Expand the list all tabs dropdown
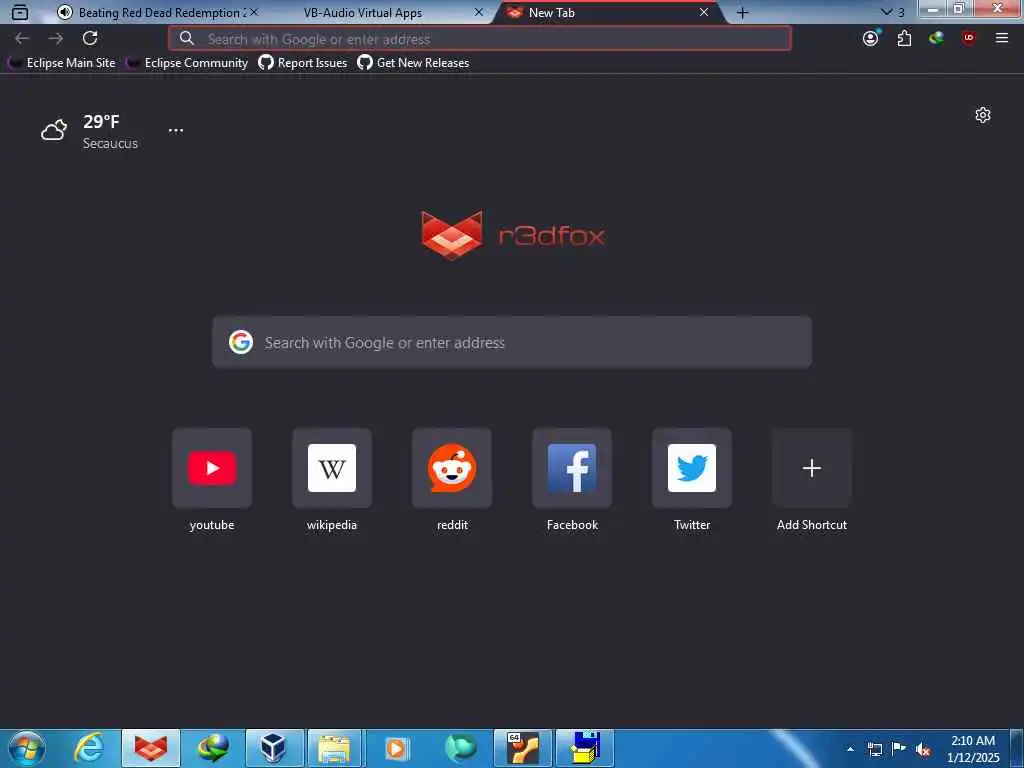Screen dimensions: 1024x768 (892, 12)
